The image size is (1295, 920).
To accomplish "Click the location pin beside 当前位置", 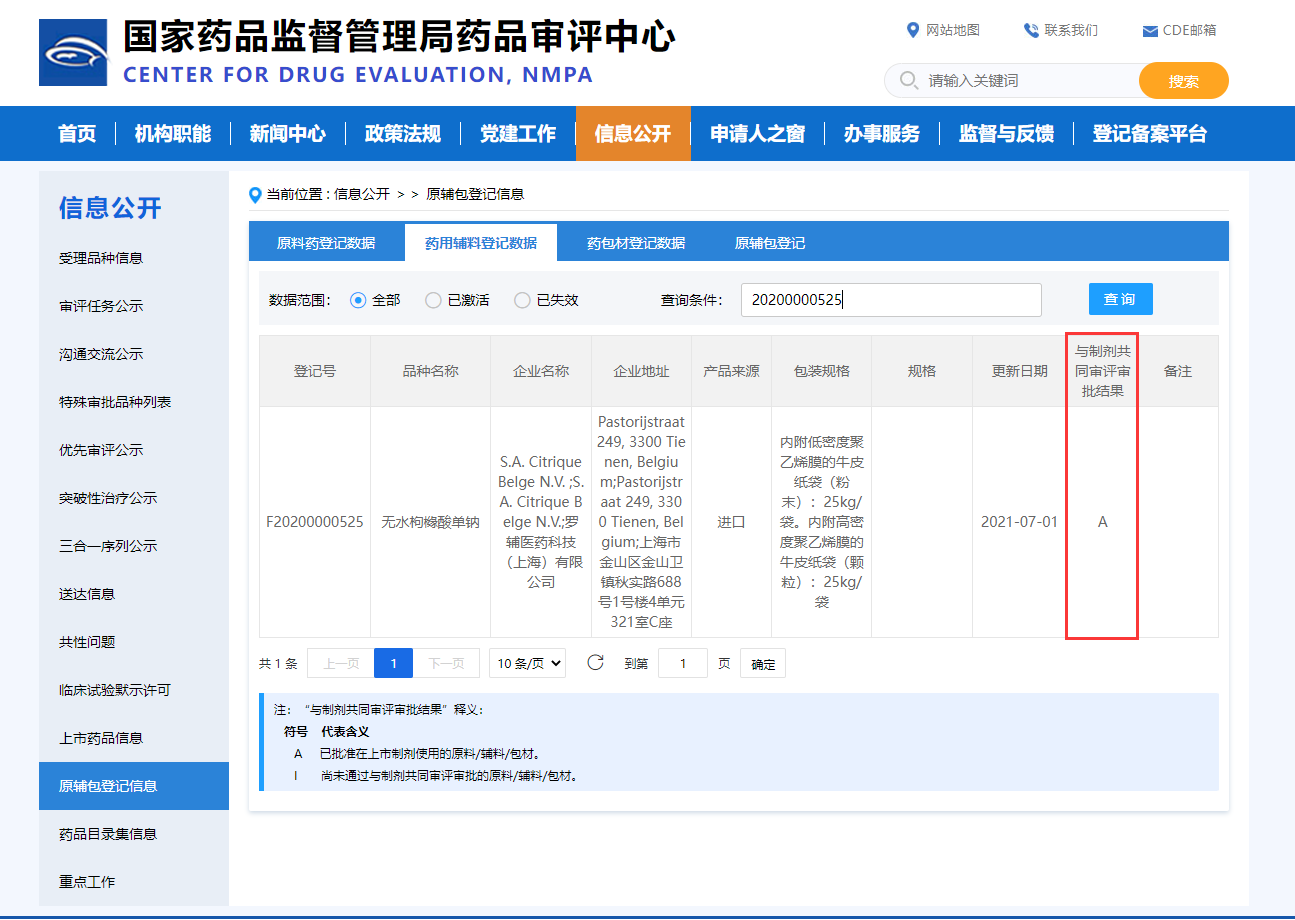I will (x=254, y=195).
